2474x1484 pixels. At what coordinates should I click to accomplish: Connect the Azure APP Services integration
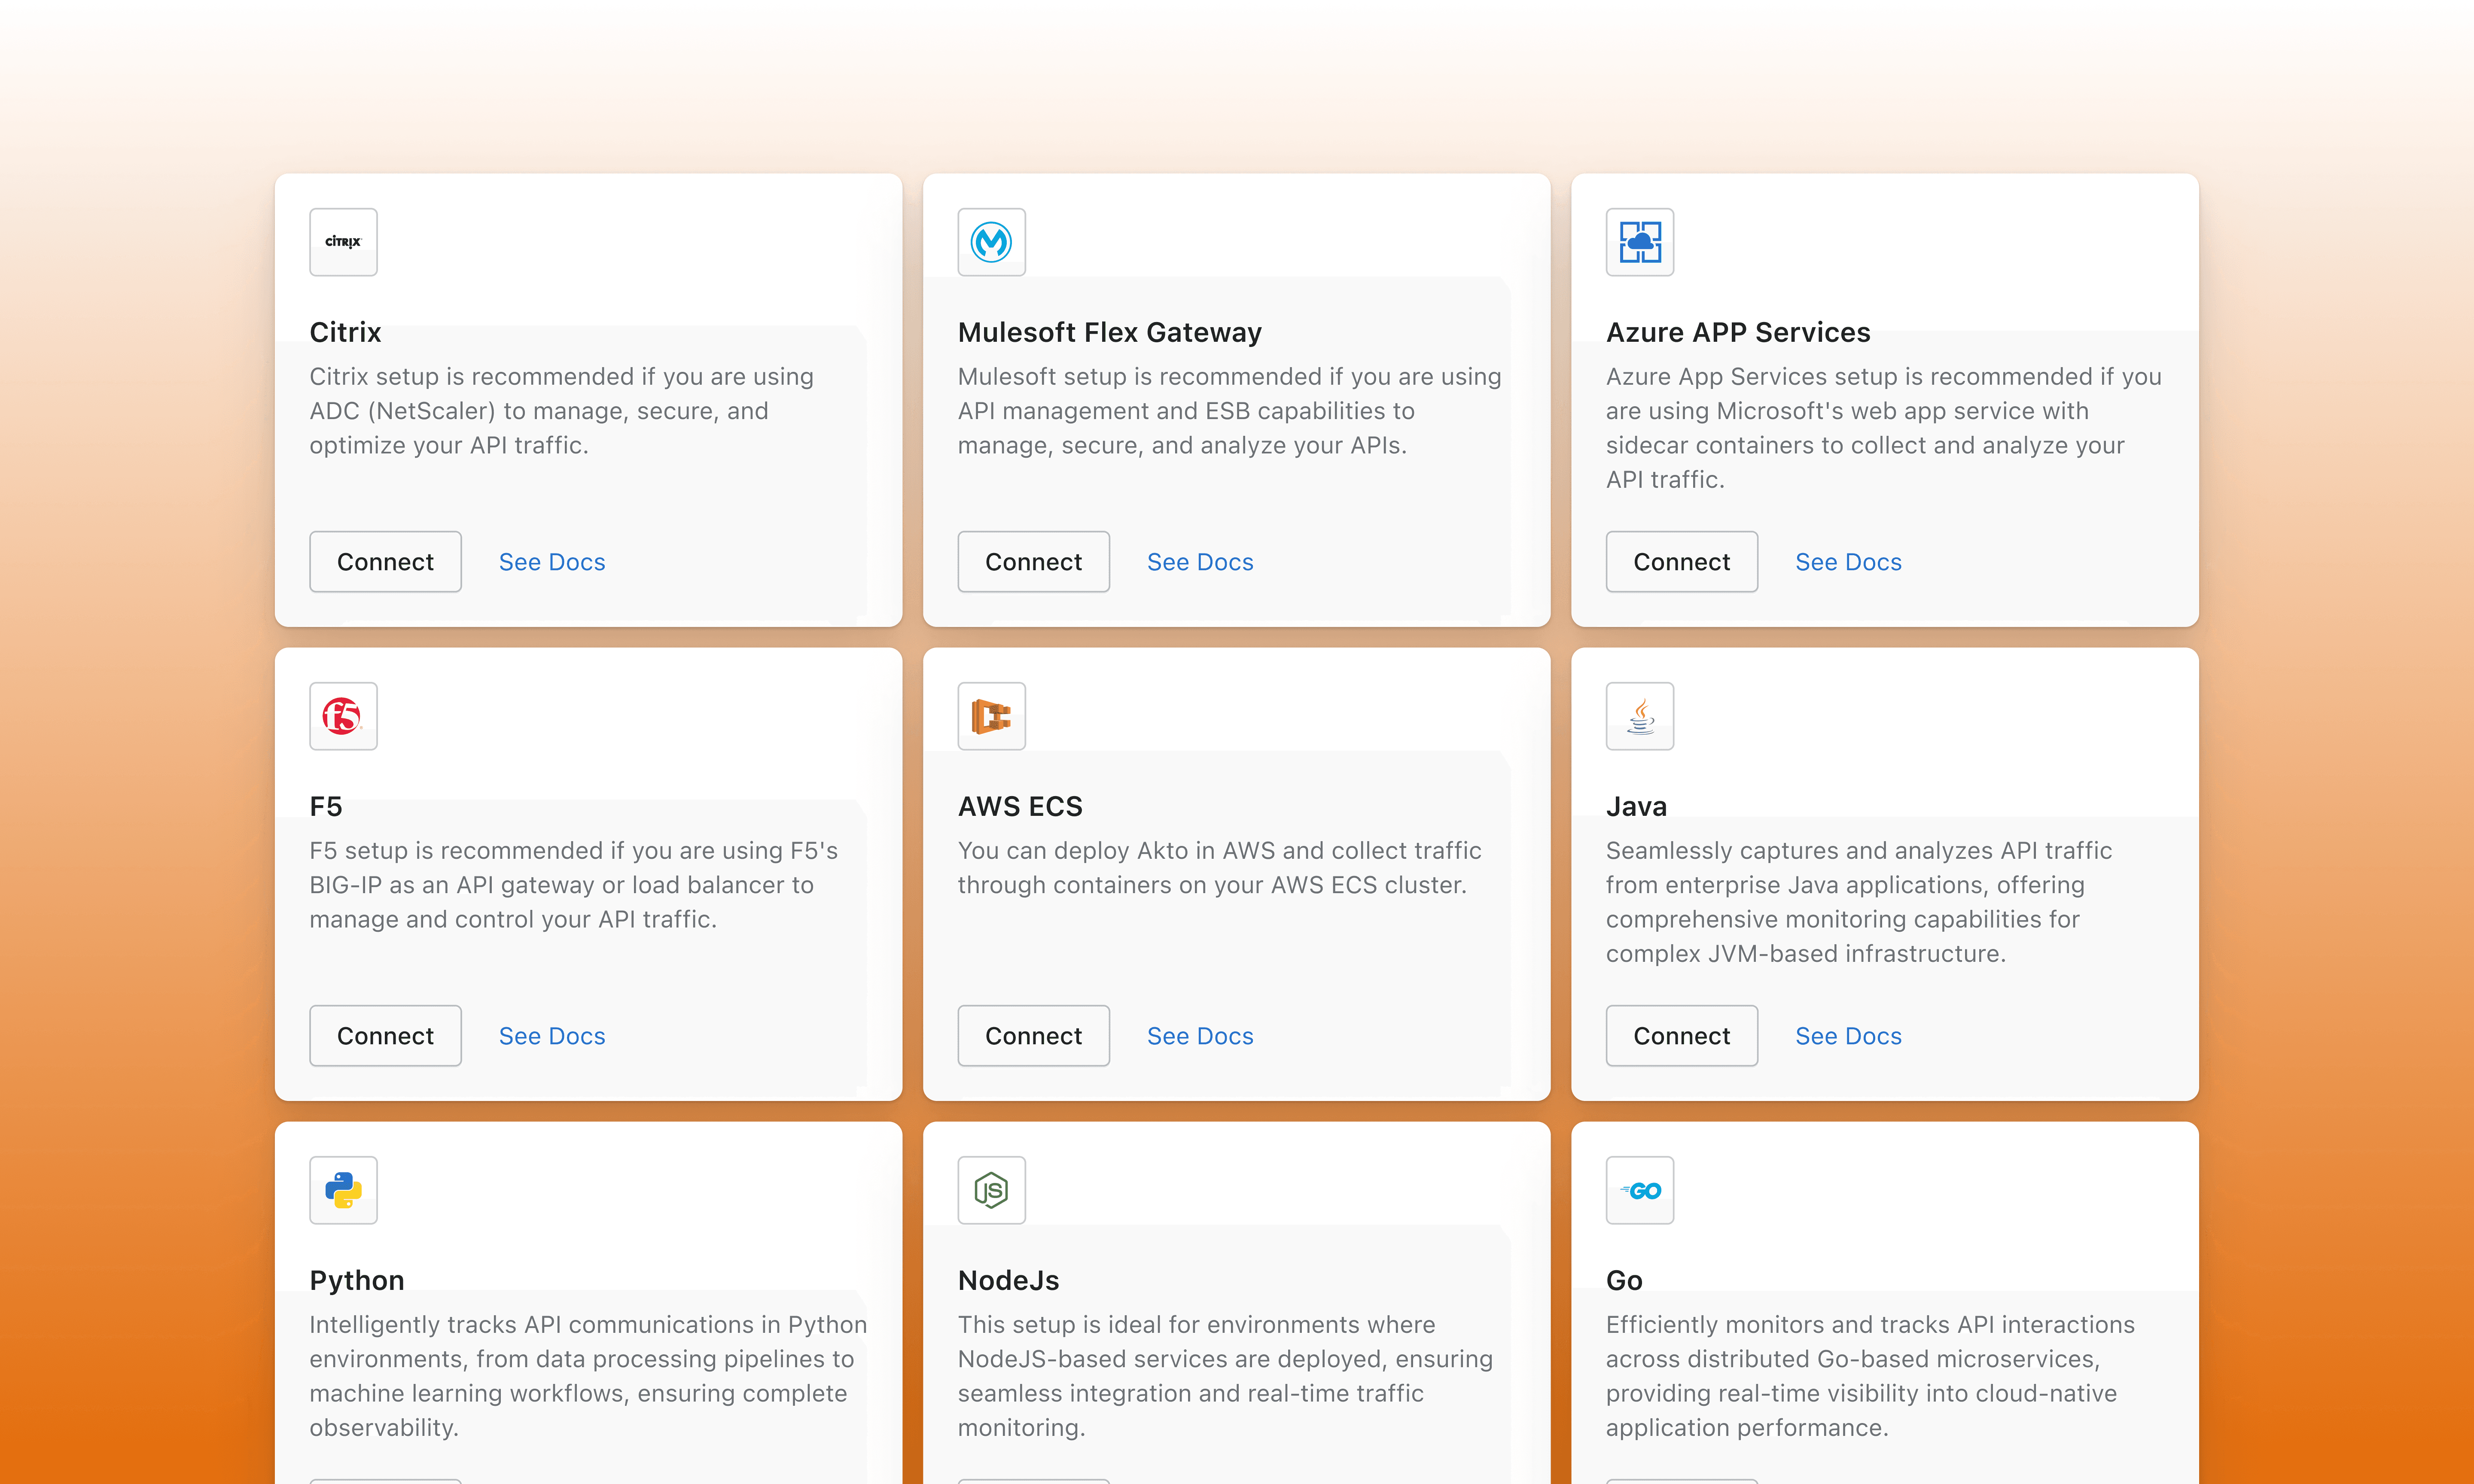1681,562
